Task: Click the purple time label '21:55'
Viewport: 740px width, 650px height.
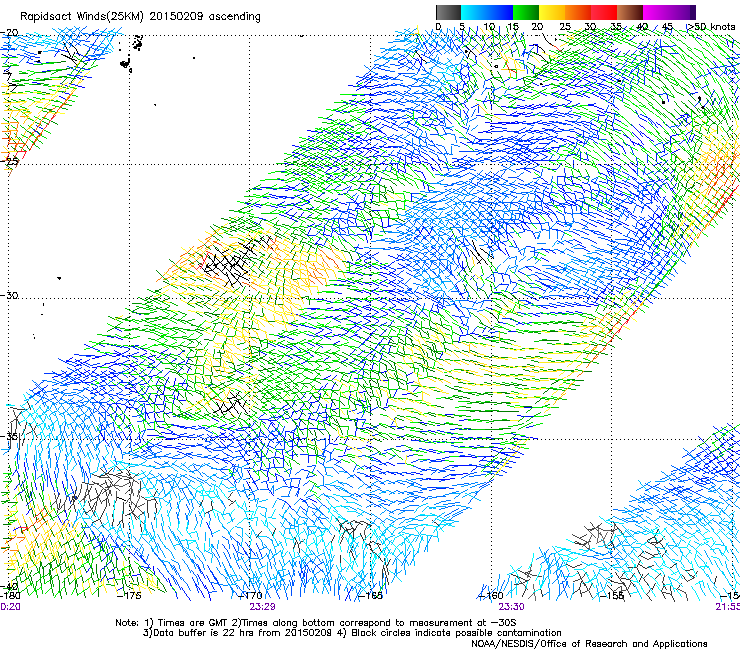Action: 728,607
